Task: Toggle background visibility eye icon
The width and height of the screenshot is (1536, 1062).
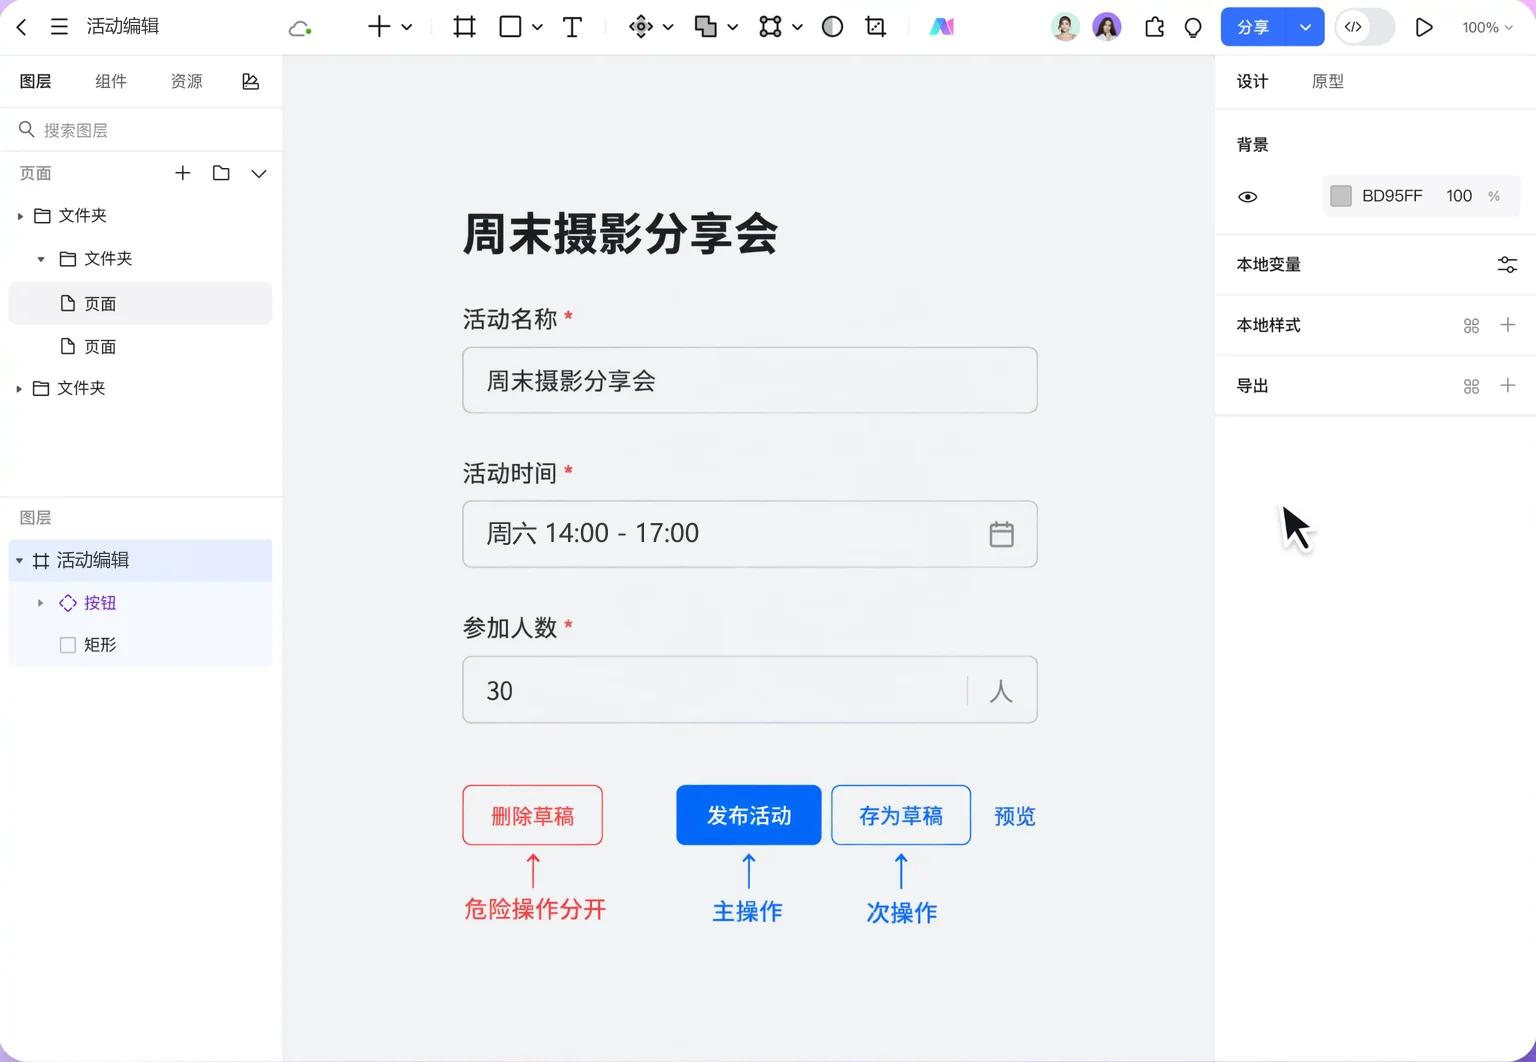Action: (x=1247, y=197)
